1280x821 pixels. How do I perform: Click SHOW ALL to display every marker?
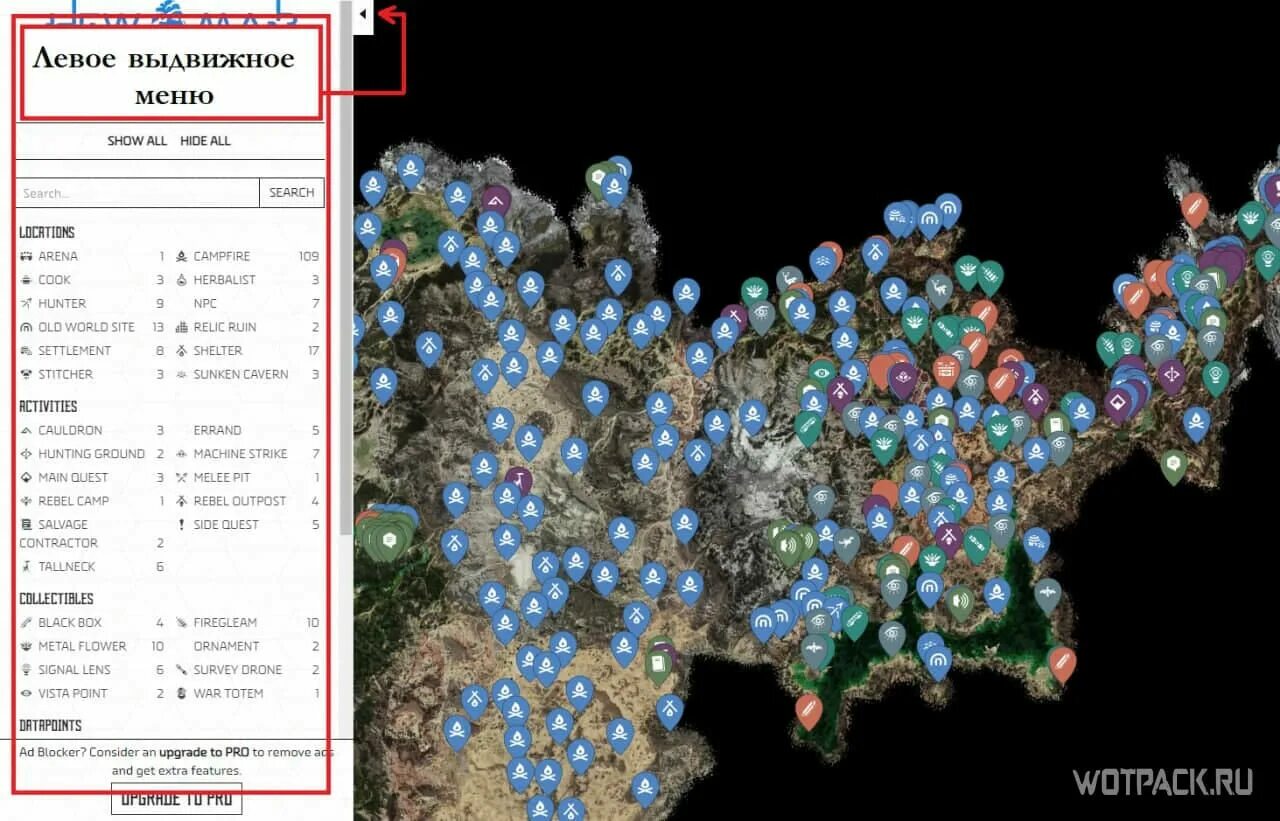137,141
